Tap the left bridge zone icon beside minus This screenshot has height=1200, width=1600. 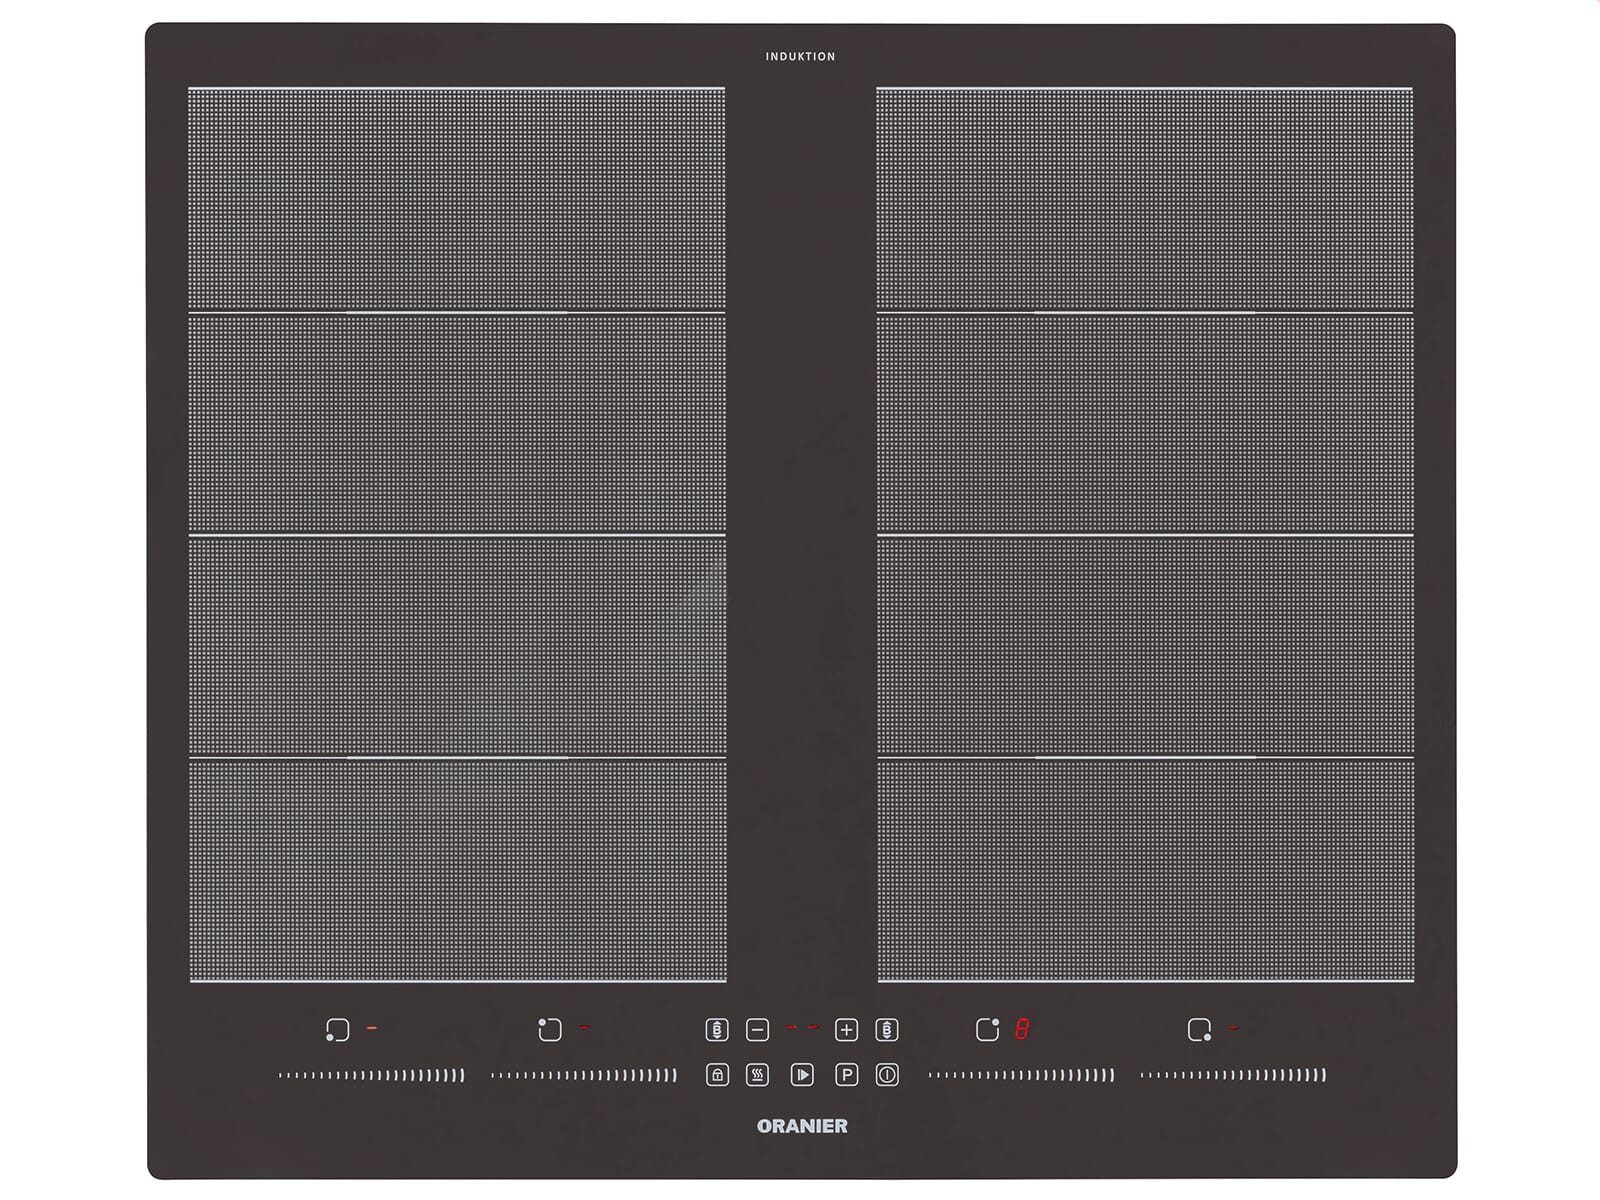coord(716,1029)
